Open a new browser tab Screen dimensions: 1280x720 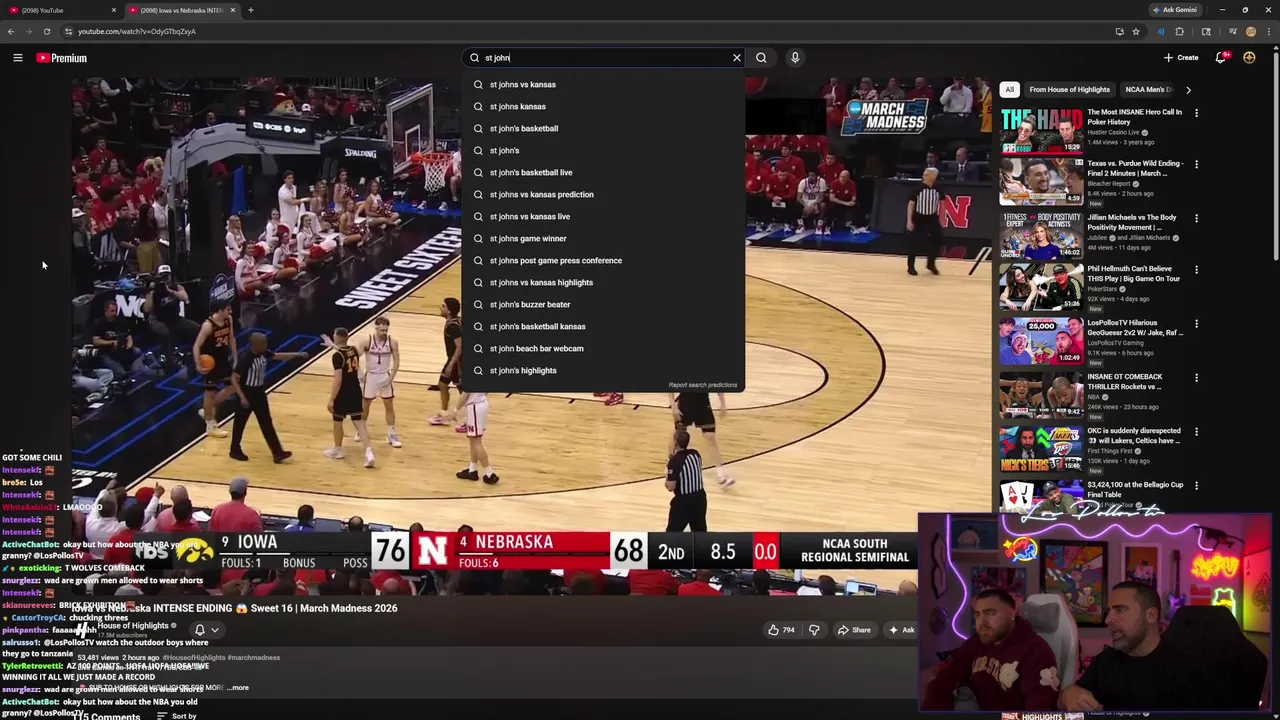pos(250,10)
